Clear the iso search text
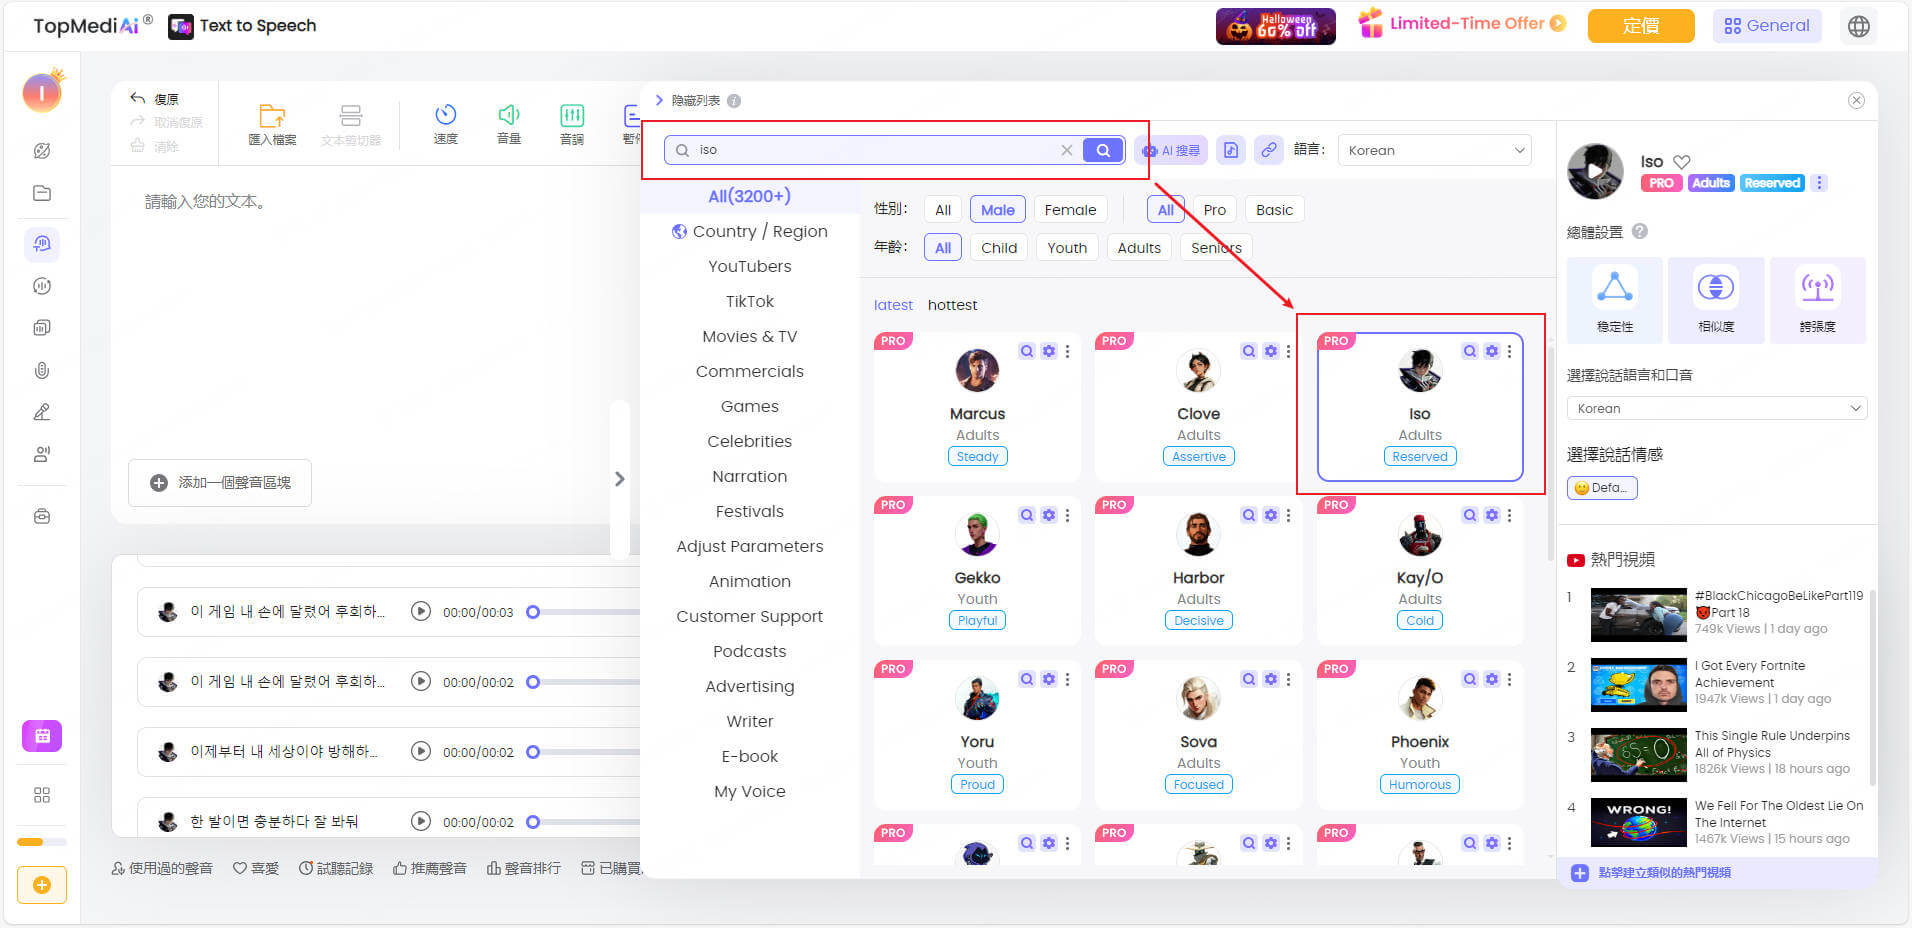The image size is (1912, 928). click(1067, 150)
